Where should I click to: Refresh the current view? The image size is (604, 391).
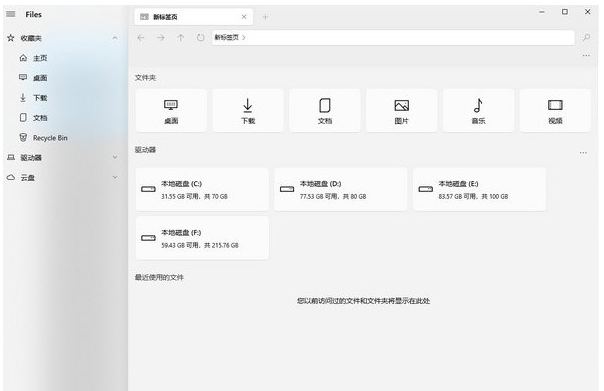[201, 37]
